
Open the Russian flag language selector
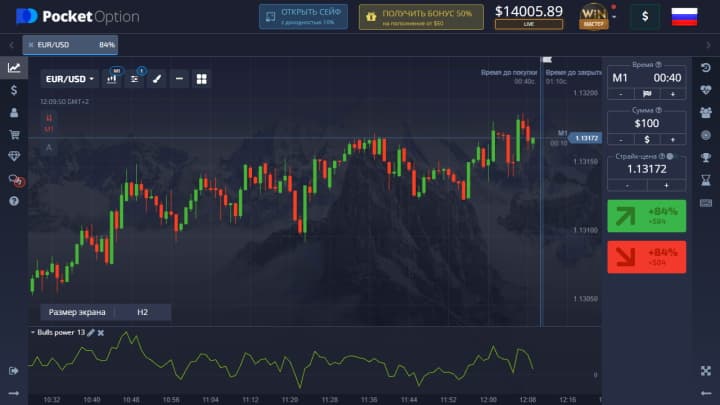coord(684,16)
